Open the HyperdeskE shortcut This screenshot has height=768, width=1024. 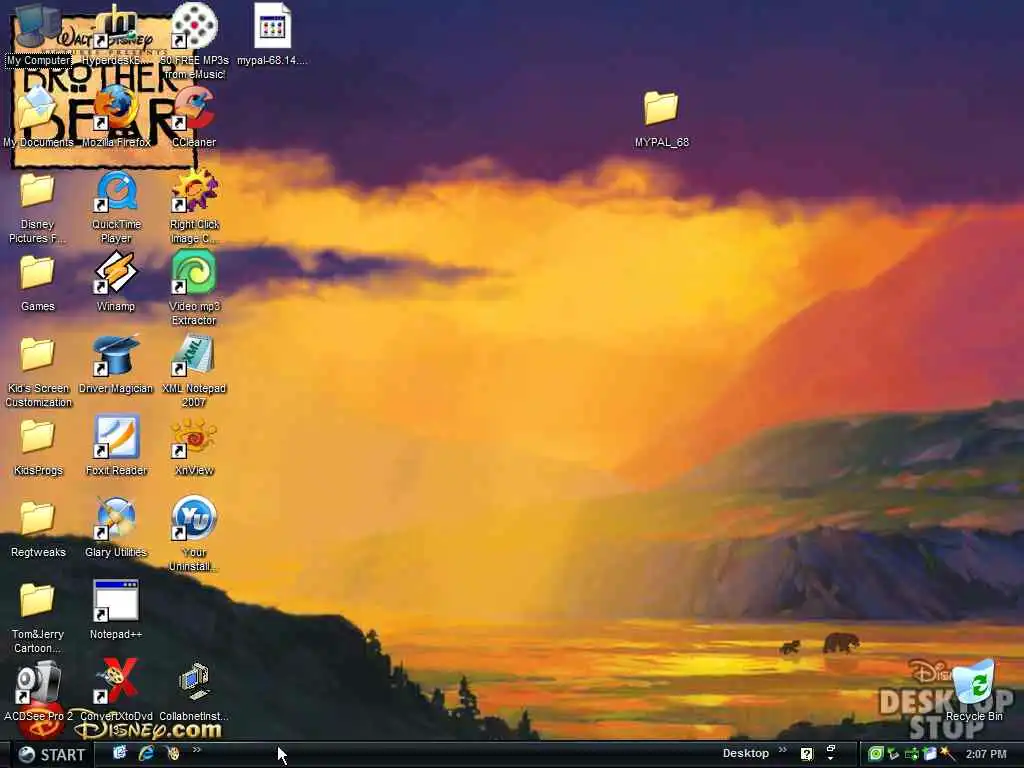tap(116, 34)
